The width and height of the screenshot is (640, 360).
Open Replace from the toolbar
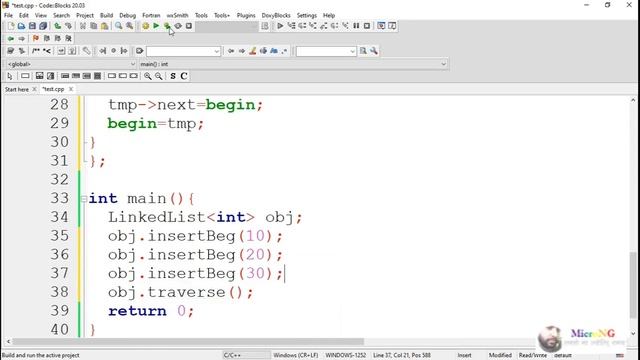[x=129, y=26]
